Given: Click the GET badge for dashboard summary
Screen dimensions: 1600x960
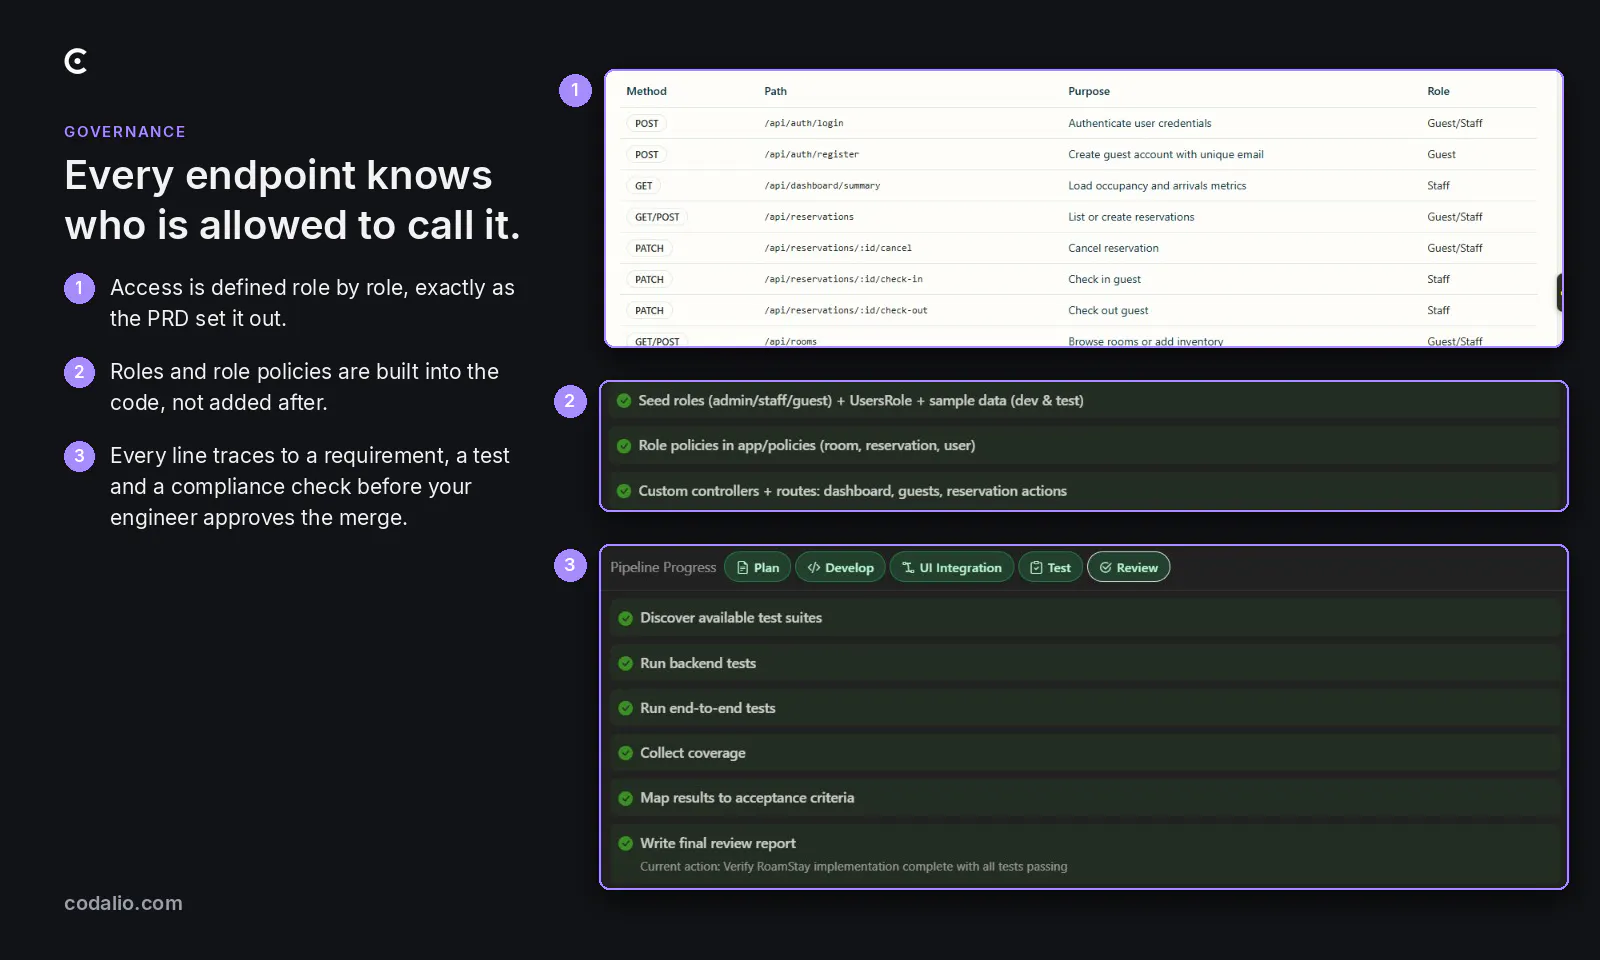Looking at the screenshot, I should click(644, 186).
